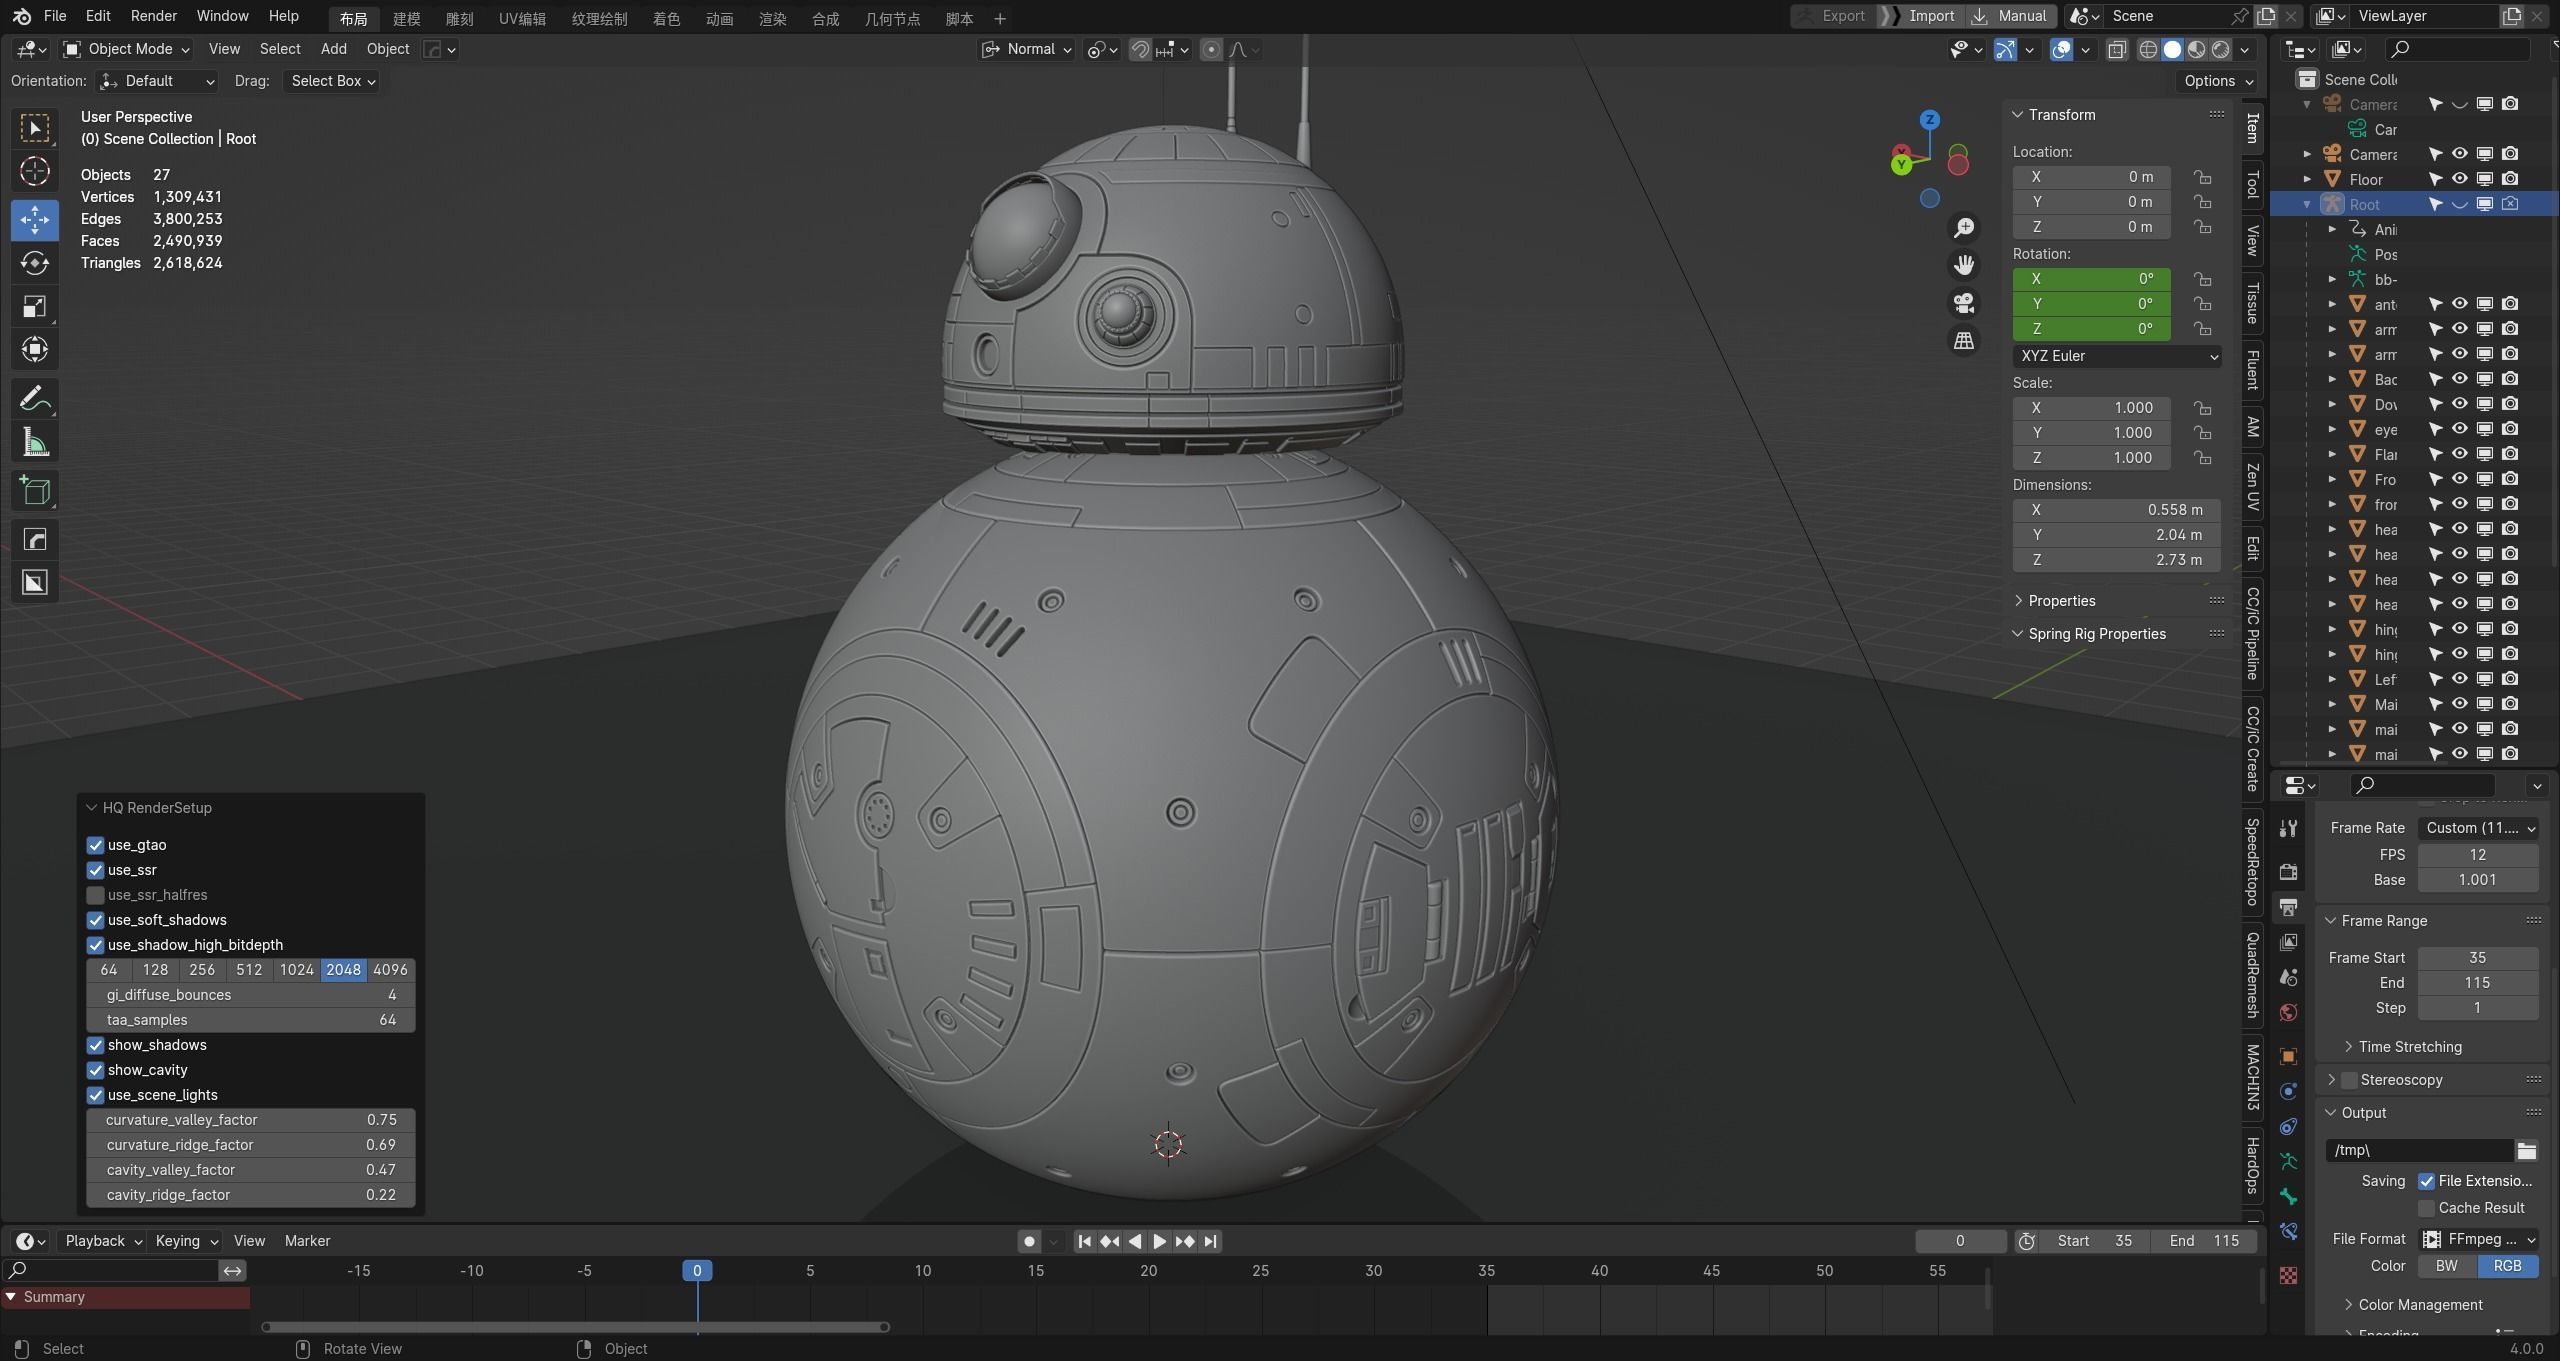
Task: Open the Render menu
Action: (153, 16)
